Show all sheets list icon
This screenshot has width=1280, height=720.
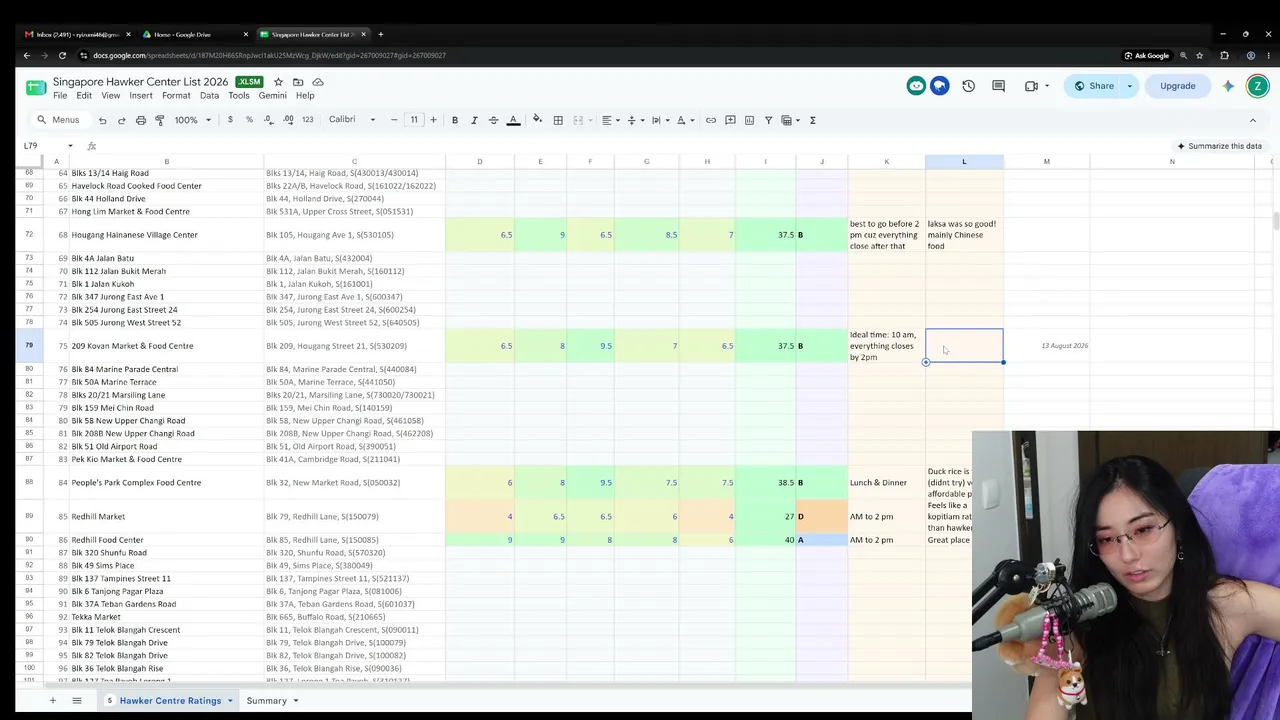coord(76,701)
